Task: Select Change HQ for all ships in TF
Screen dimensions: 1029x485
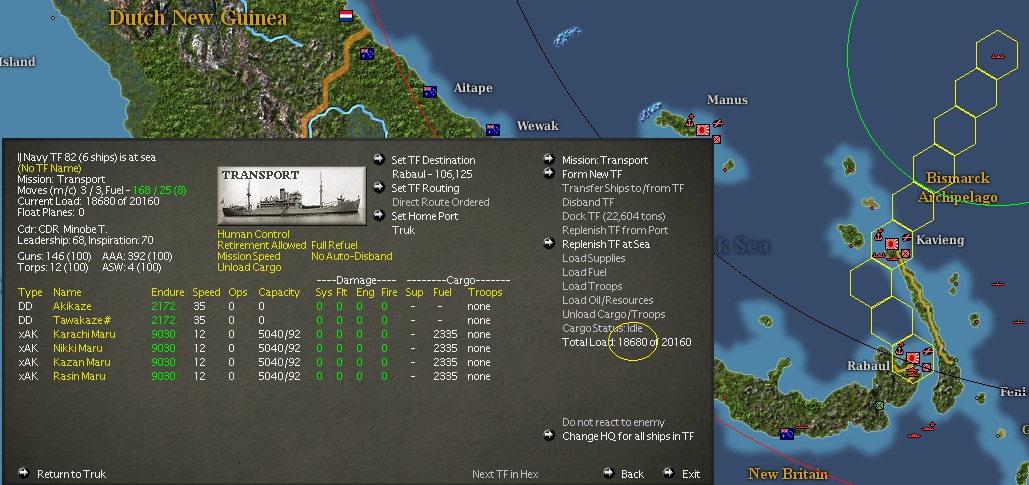Action: point(628,436)
